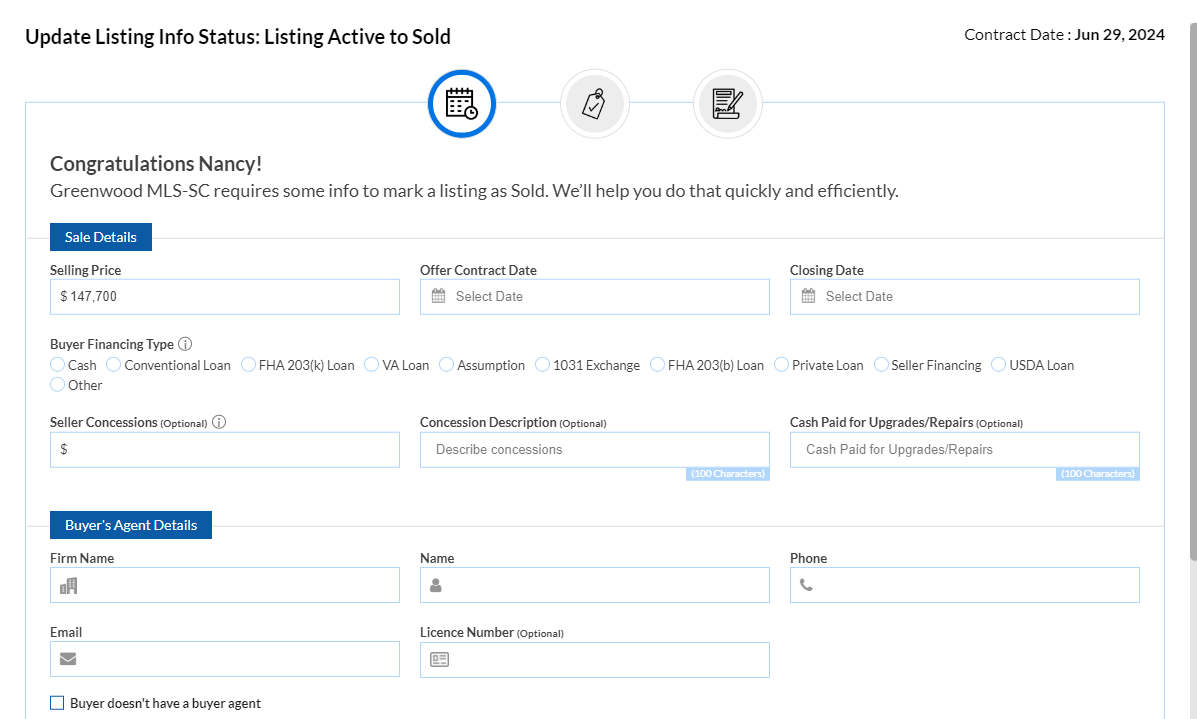Viewport: 1197px width, 719px height.
Task: Click the calendar icon in Offer Contract Date
Action: click(x=438, y=296)
